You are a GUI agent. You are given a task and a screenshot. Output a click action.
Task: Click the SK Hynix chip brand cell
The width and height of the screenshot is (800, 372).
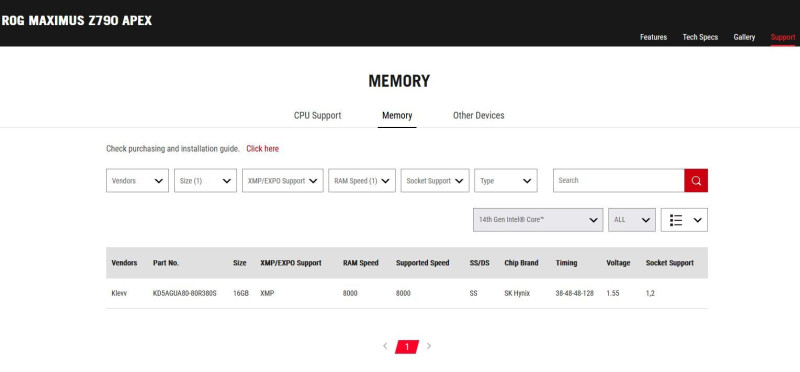[x=517, y=293]
